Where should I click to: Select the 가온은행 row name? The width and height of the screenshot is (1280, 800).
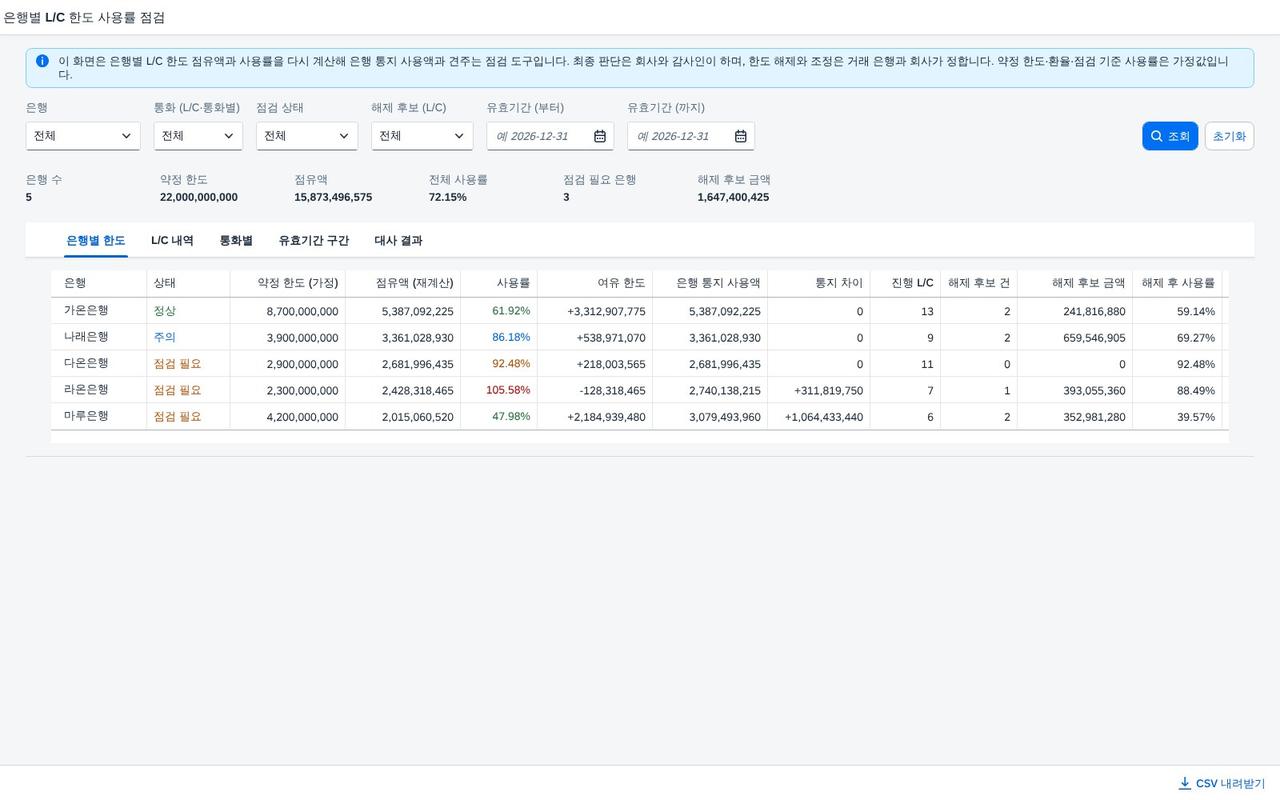coord(86,311)
